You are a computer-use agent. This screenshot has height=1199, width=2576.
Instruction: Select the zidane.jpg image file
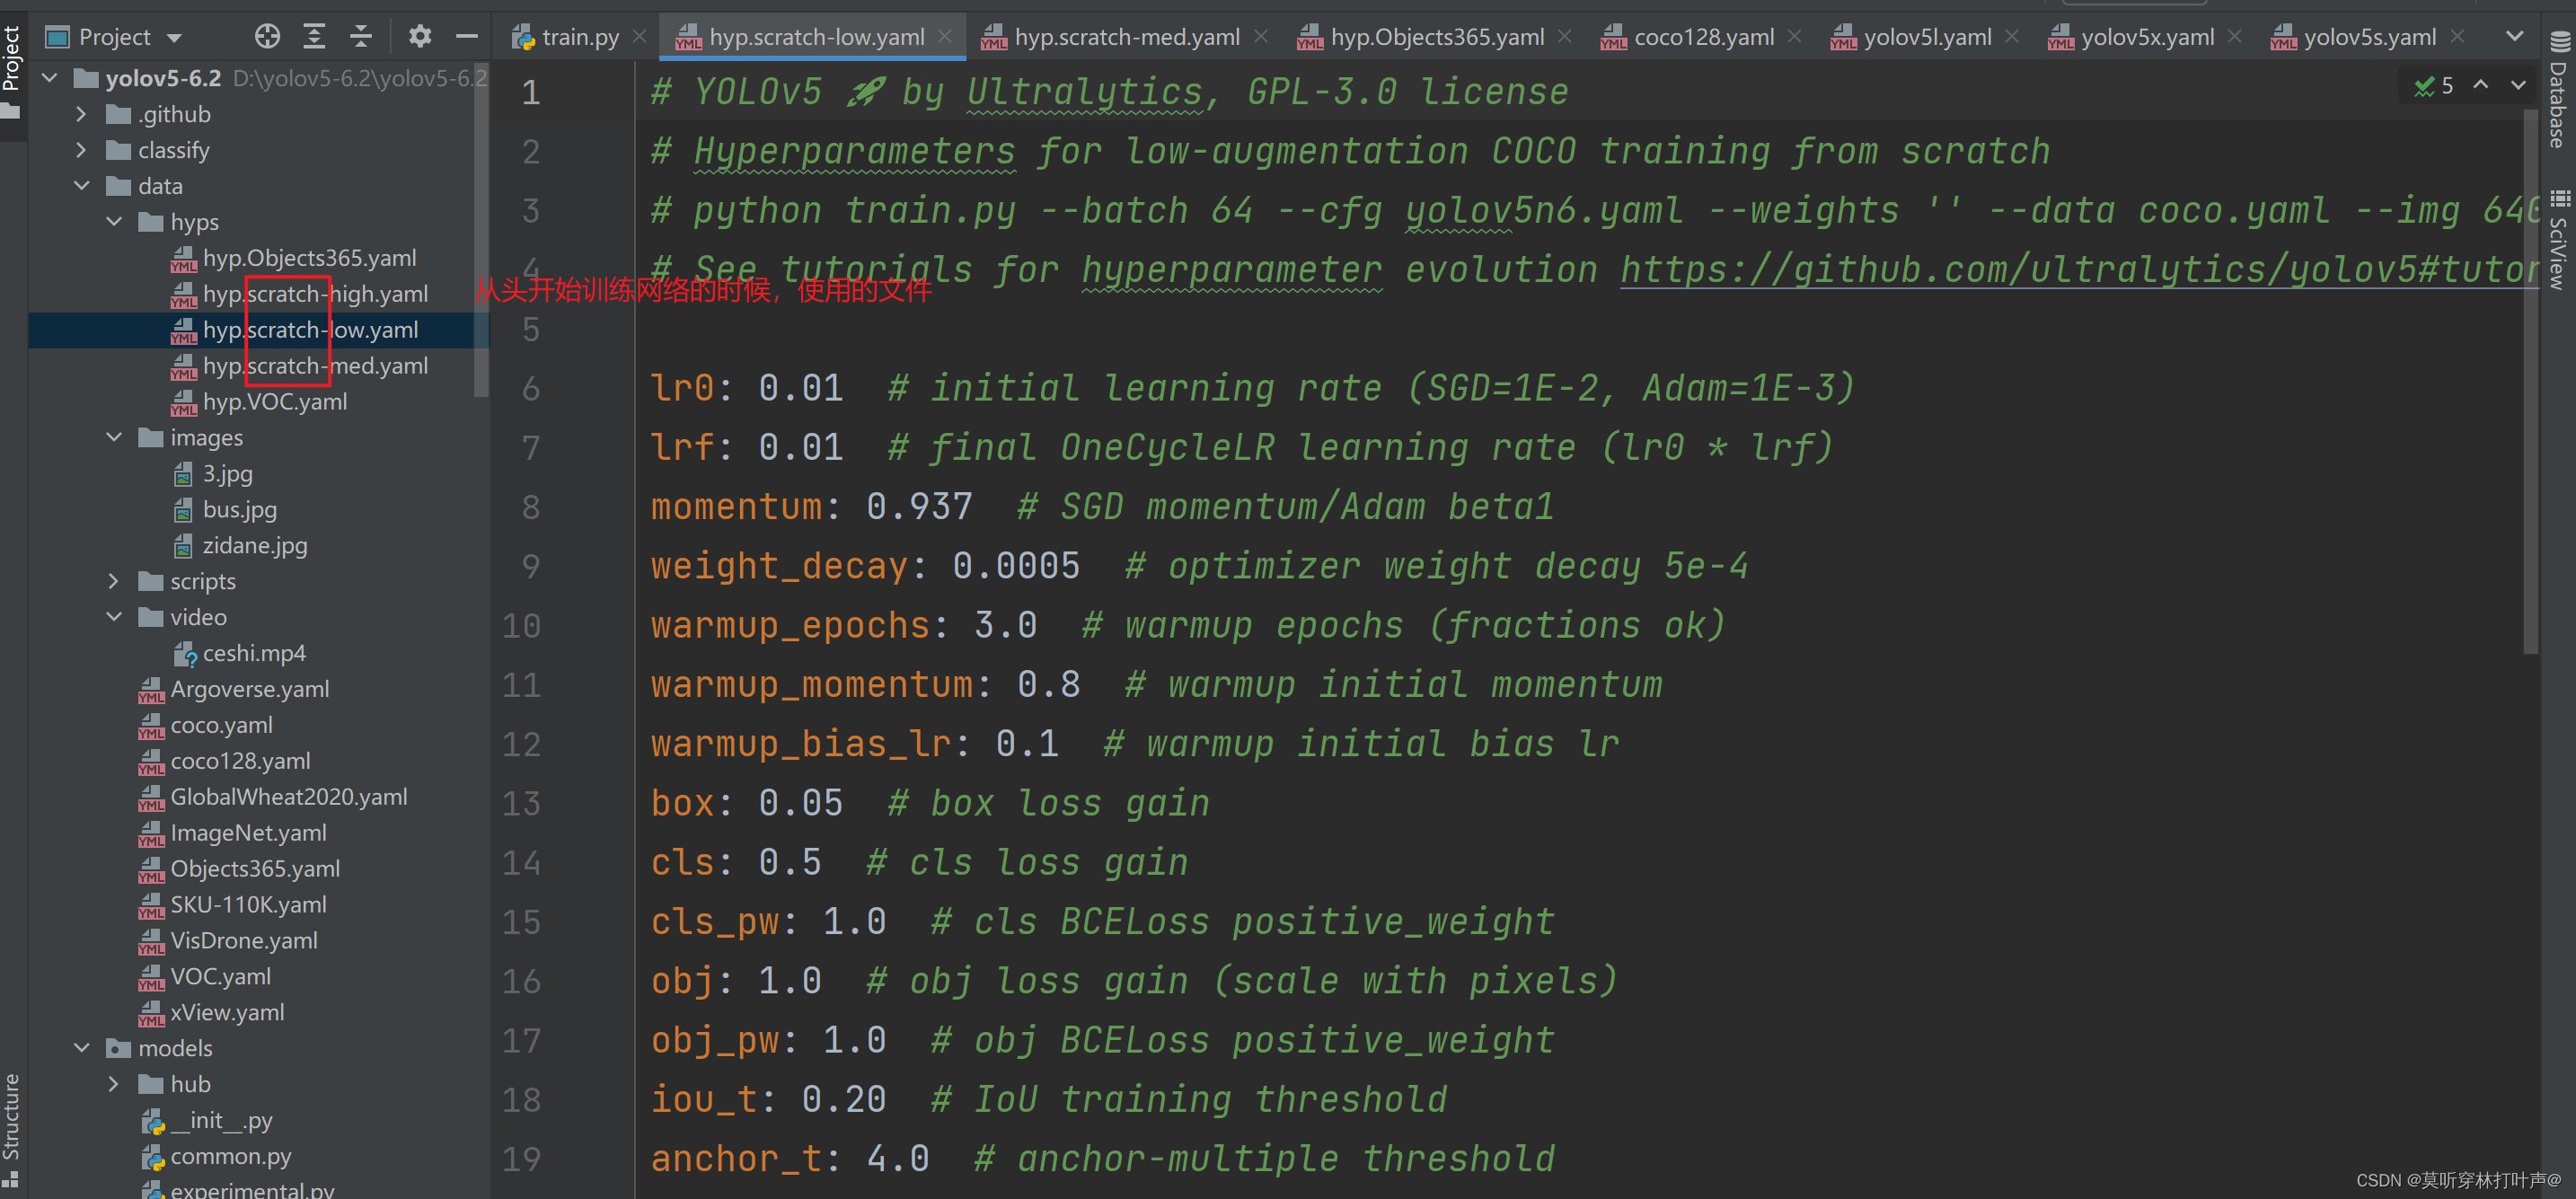(254, 546)
